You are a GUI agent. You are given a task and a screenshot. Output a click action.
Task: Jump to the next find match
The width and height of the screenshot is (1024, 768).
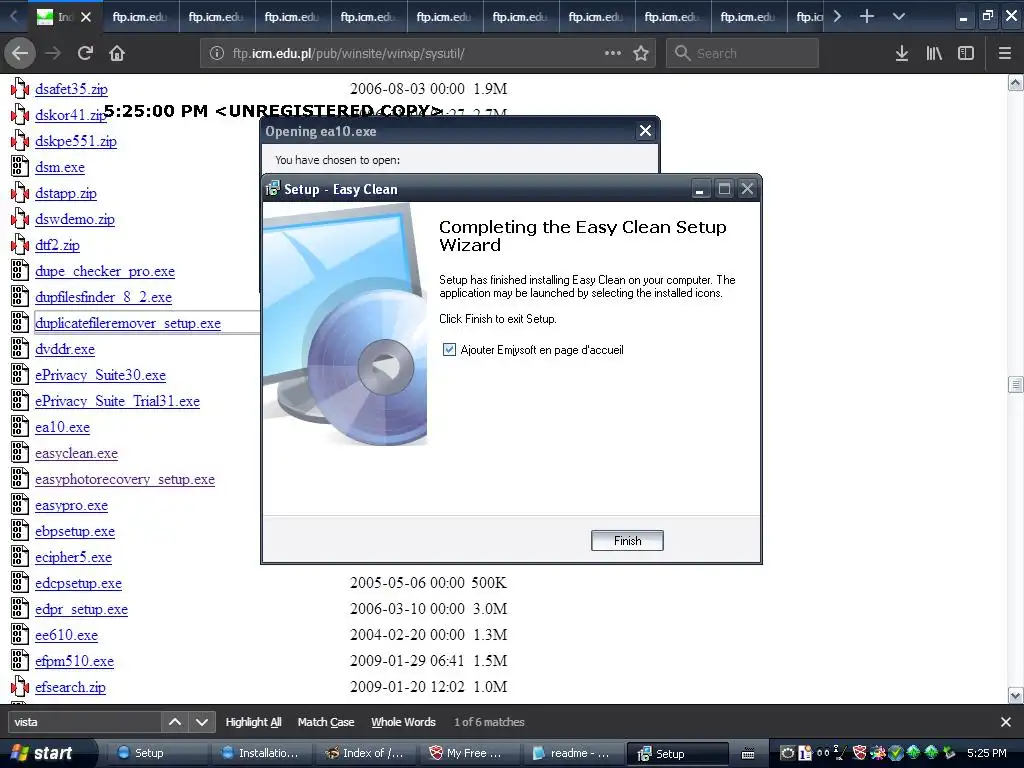point(202,722)
